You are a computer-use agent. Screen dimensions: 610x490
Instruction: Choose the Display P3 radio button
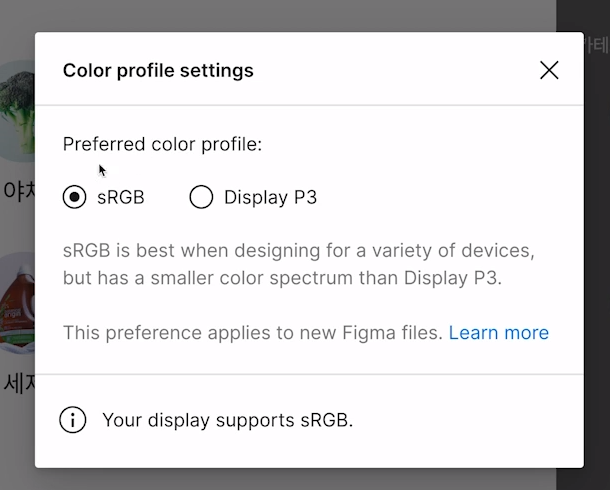pos(201,197)
